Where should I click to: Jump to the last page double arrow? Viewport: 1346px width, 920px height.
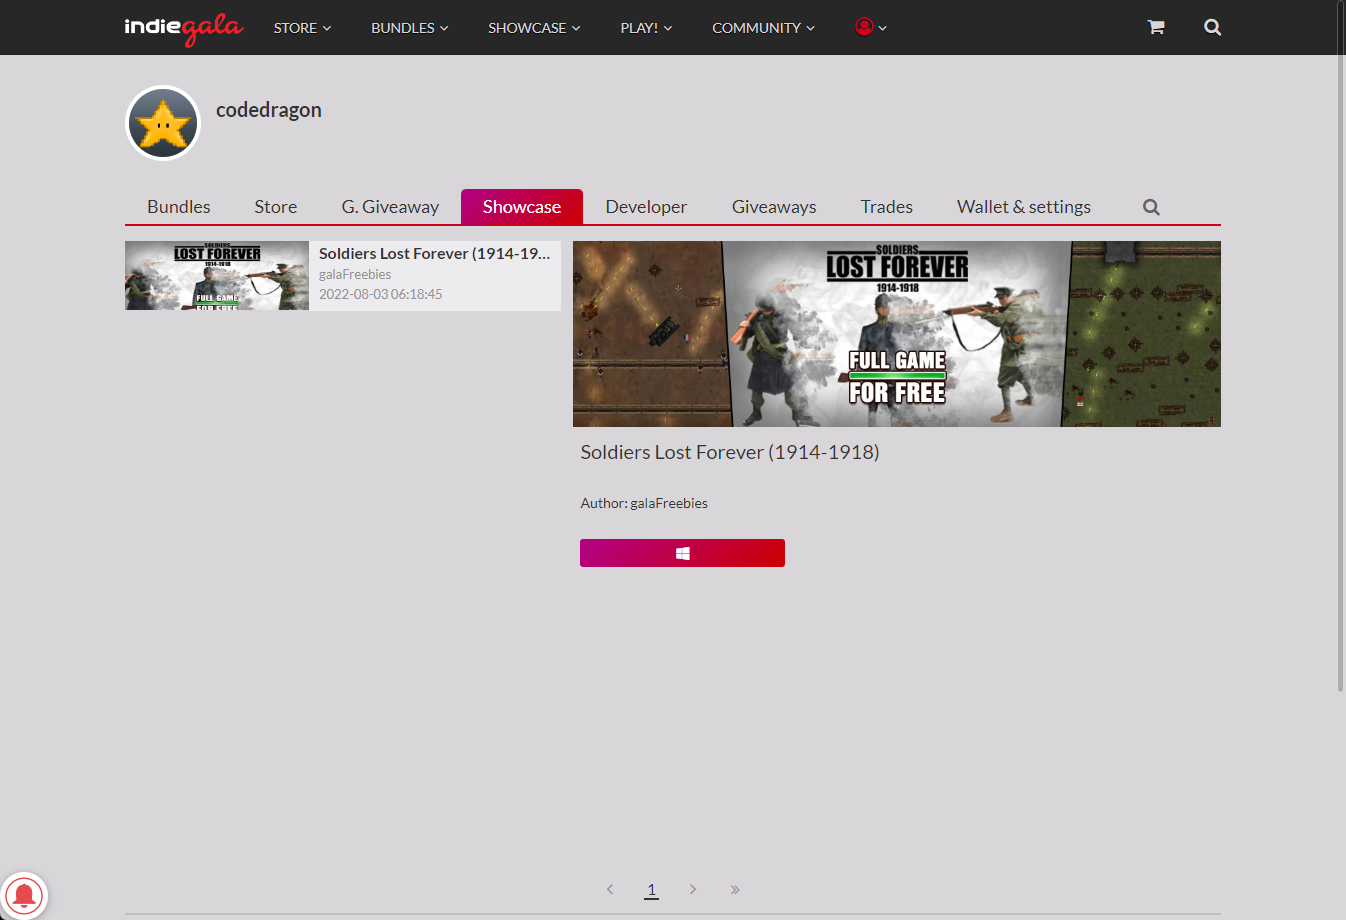point(735,889)
